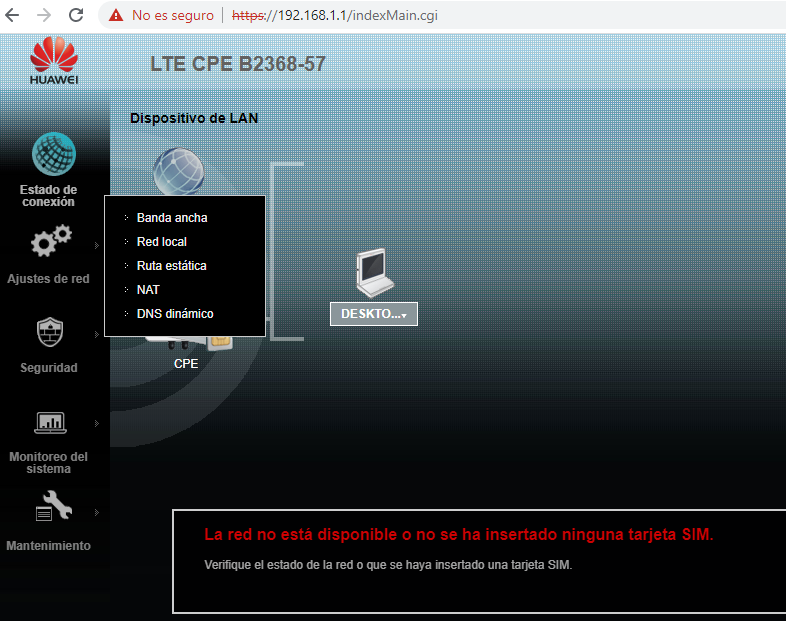Reload the page with refresh icon
This screenshot has width=786, height=621.
pyautogui.click(x=76, y=15)
